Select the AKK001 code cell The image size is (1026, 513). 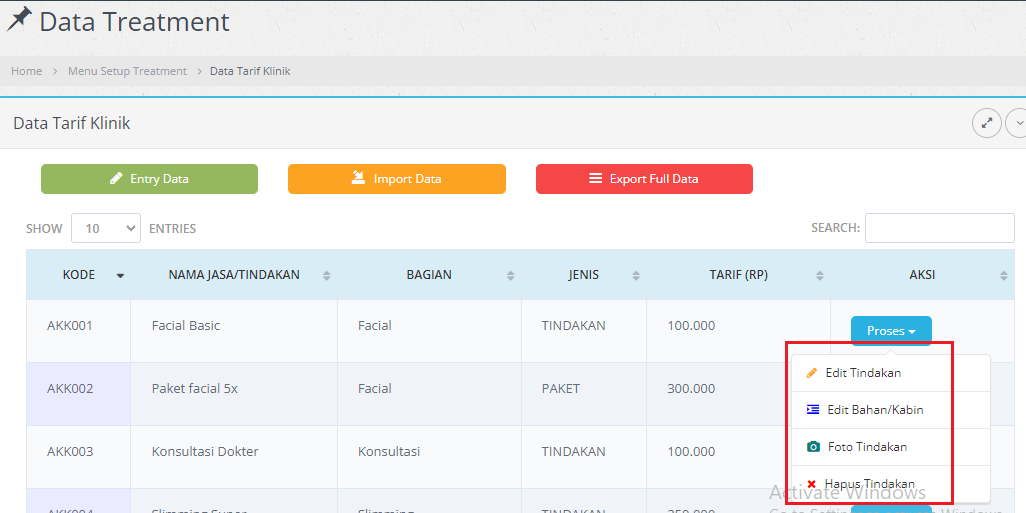(79, 331)
